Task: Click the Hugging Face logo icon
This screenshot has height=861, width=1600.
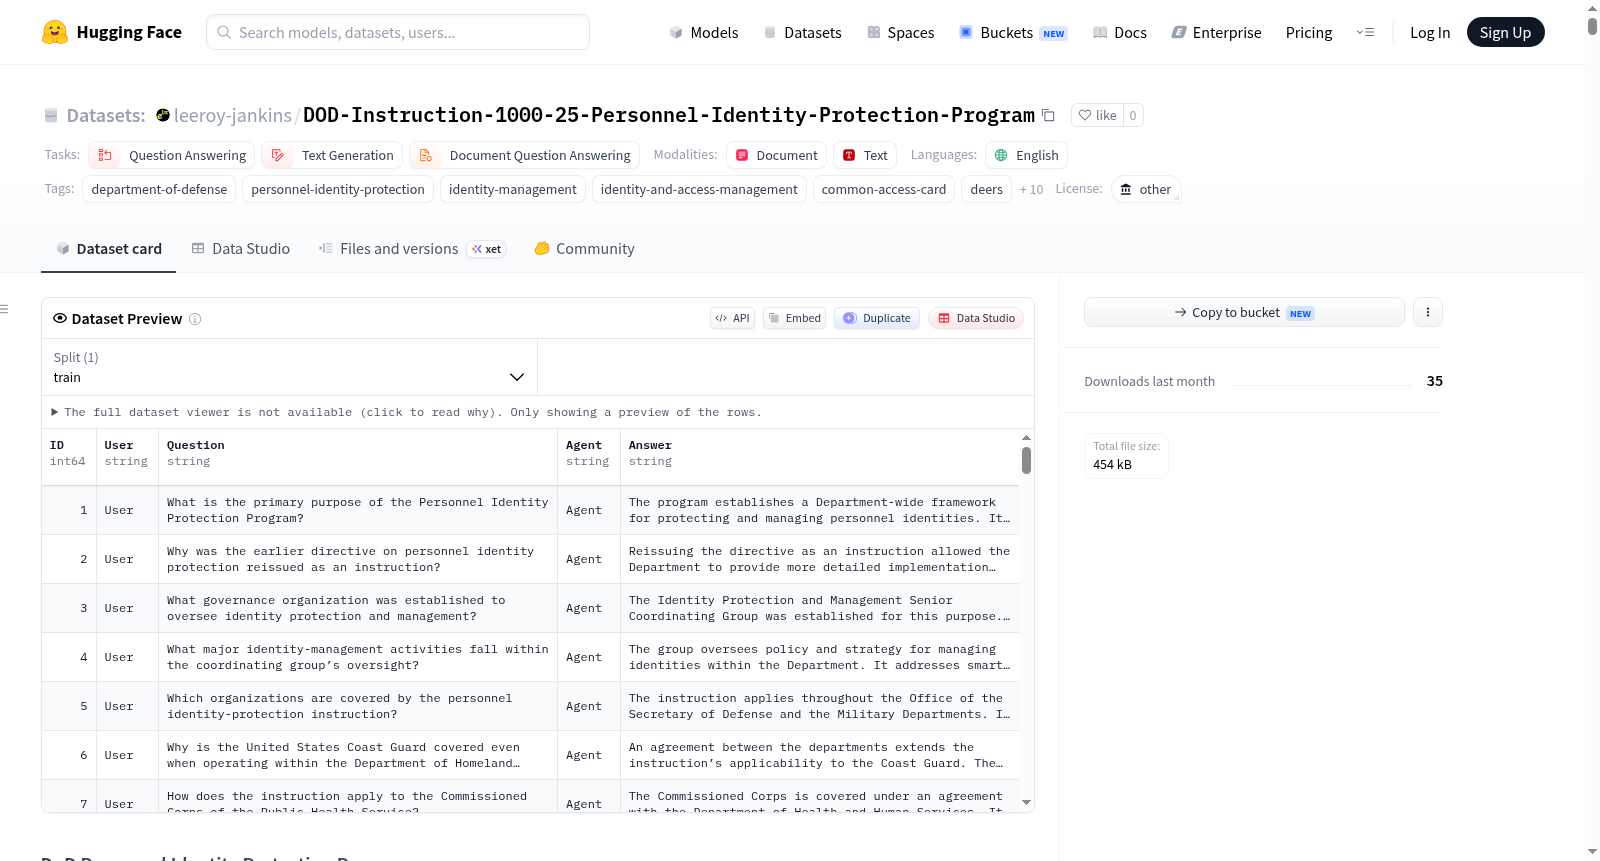Action: pos(55,32)
